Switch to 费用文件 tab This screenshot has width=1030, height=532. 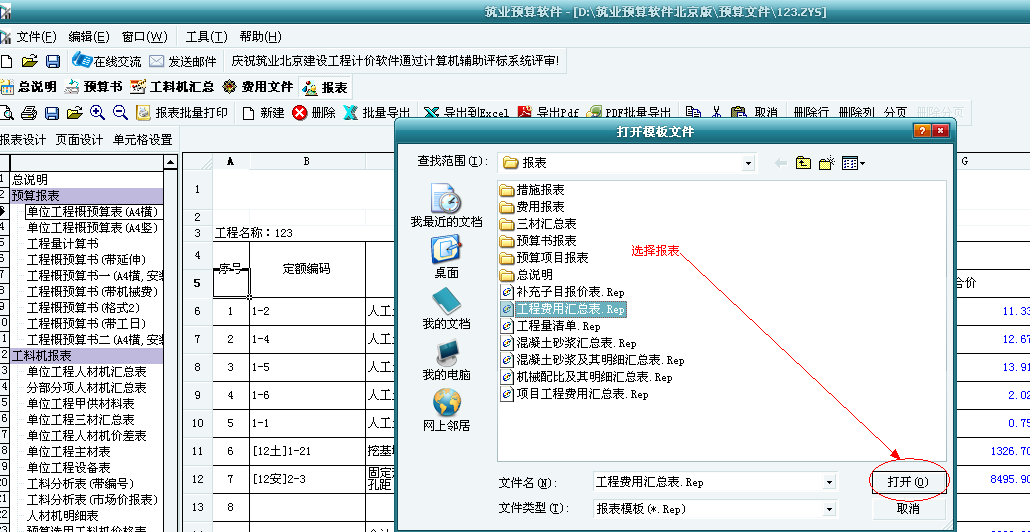point(258,87)
